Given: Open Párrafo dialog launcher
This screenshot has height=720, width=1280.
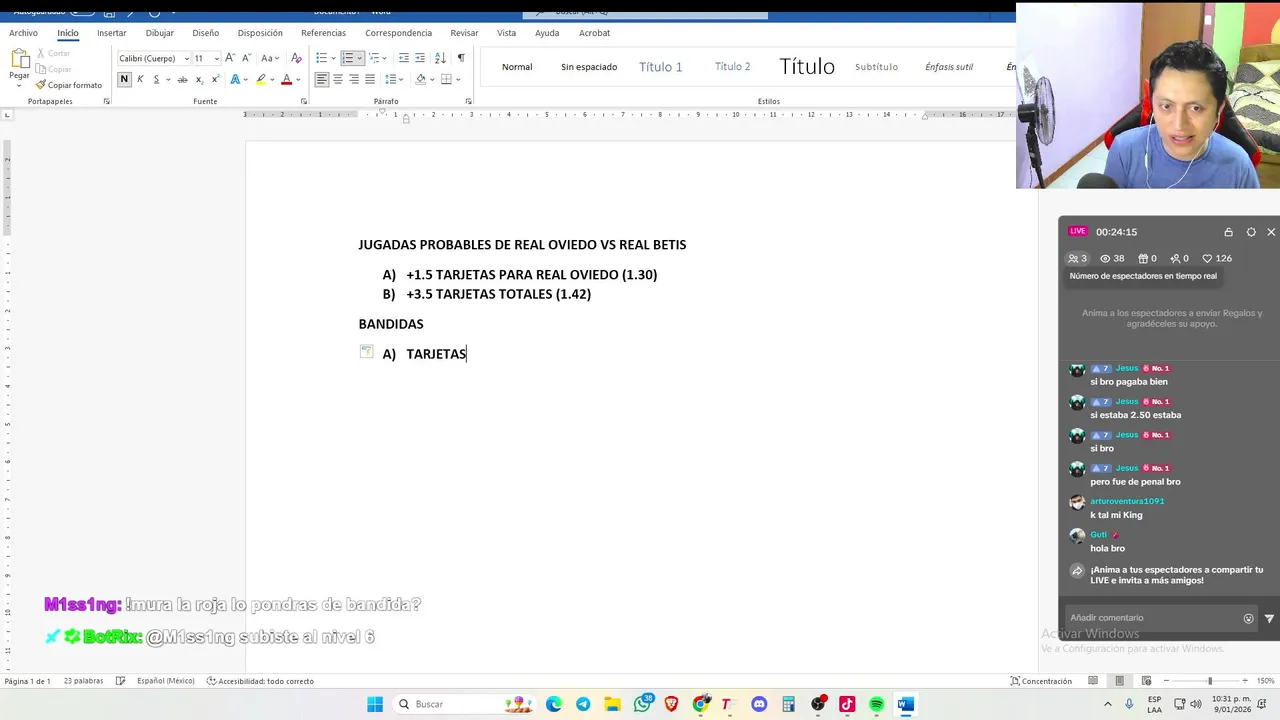Looking at the screenshot, I should coord(468,101).
